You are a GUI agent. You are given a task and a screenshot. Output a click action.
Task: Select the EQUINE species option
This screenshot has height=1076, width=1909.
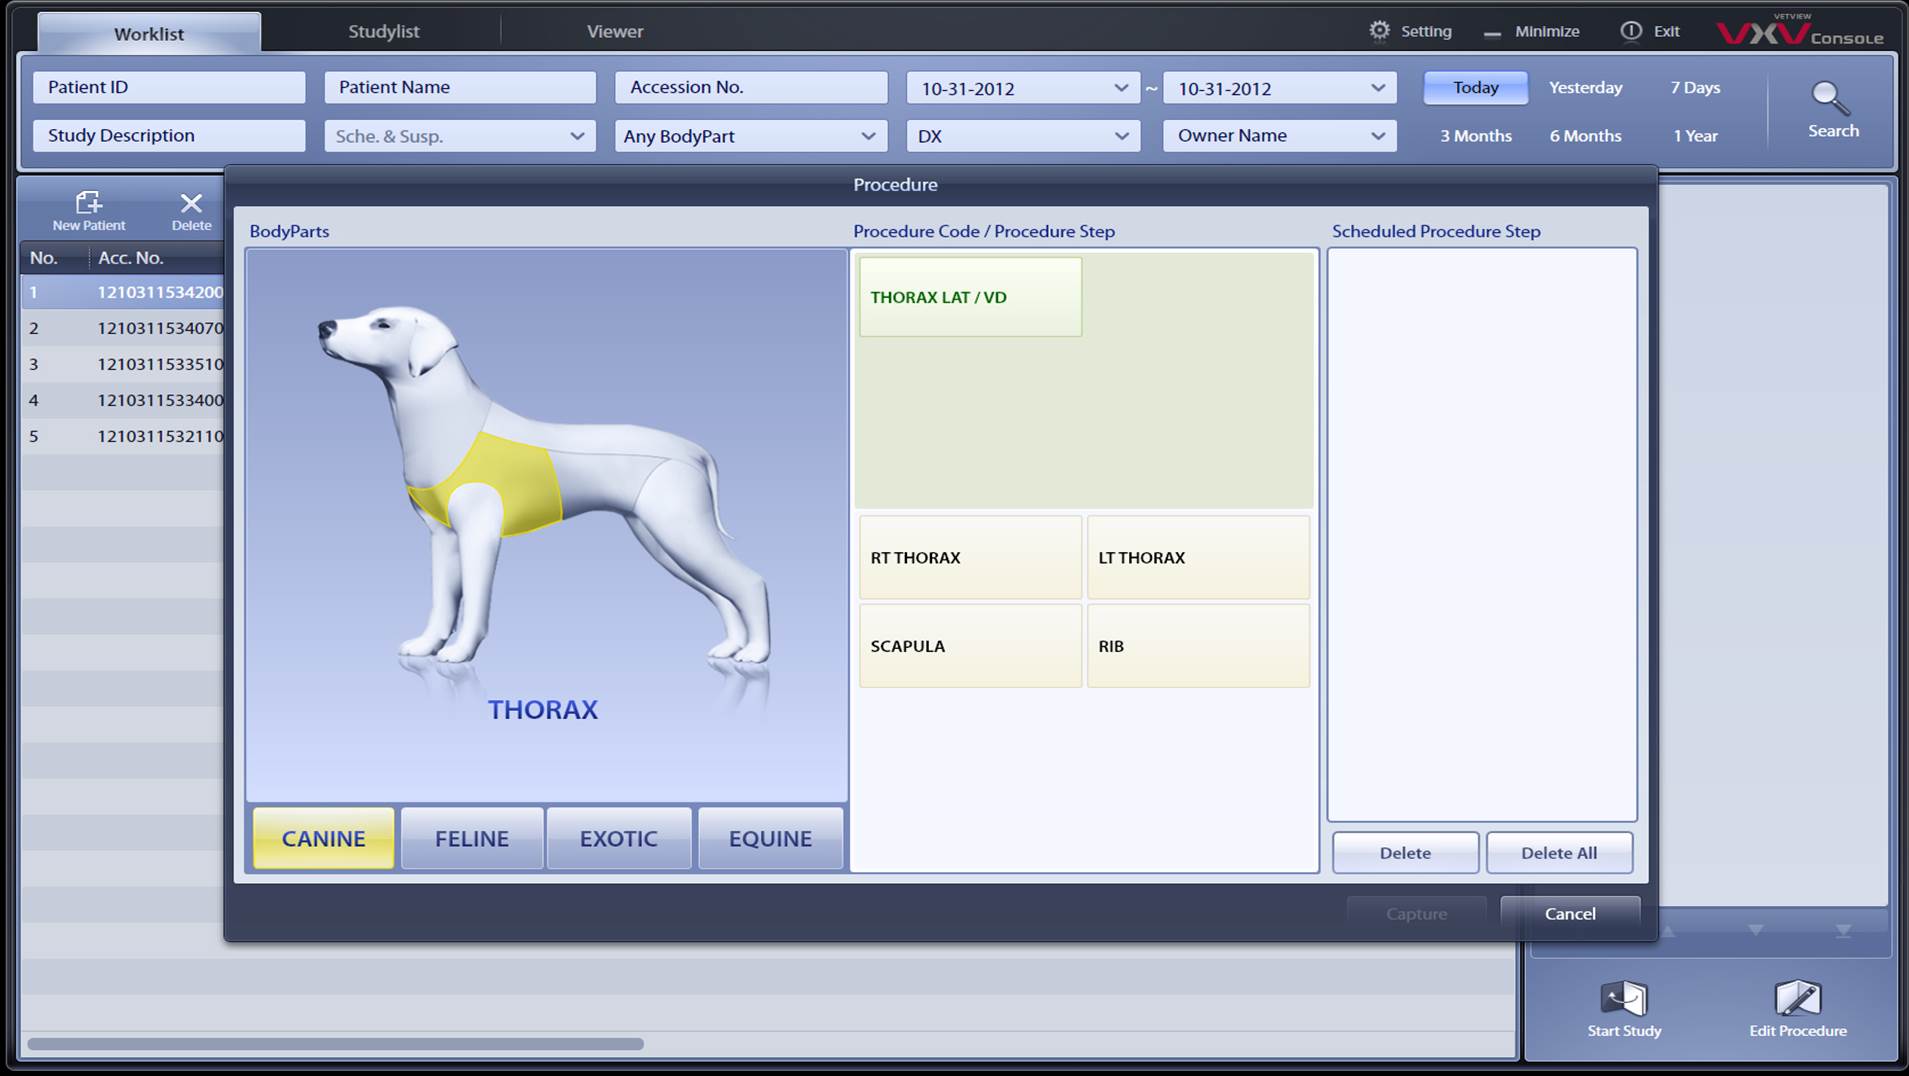[770, 838]
